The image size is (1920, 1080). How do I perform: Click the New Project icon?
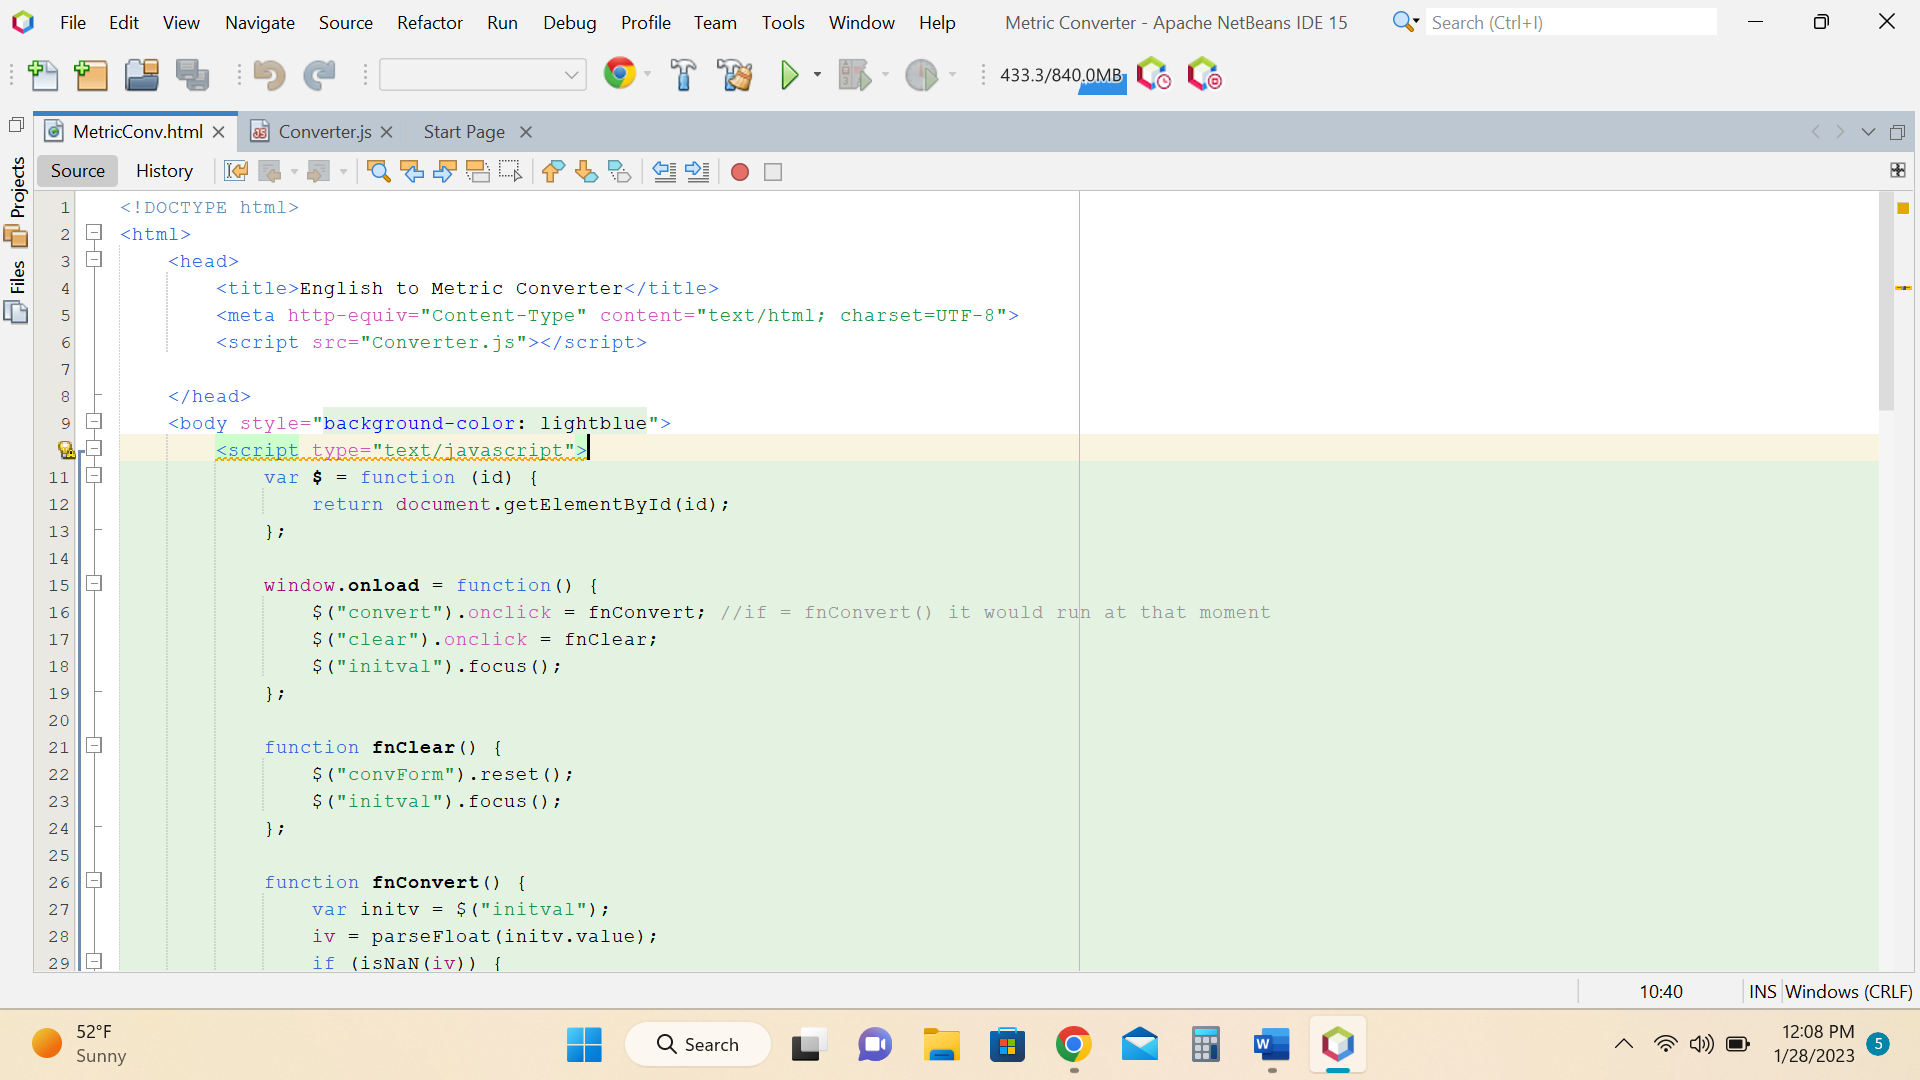point(91,75)
